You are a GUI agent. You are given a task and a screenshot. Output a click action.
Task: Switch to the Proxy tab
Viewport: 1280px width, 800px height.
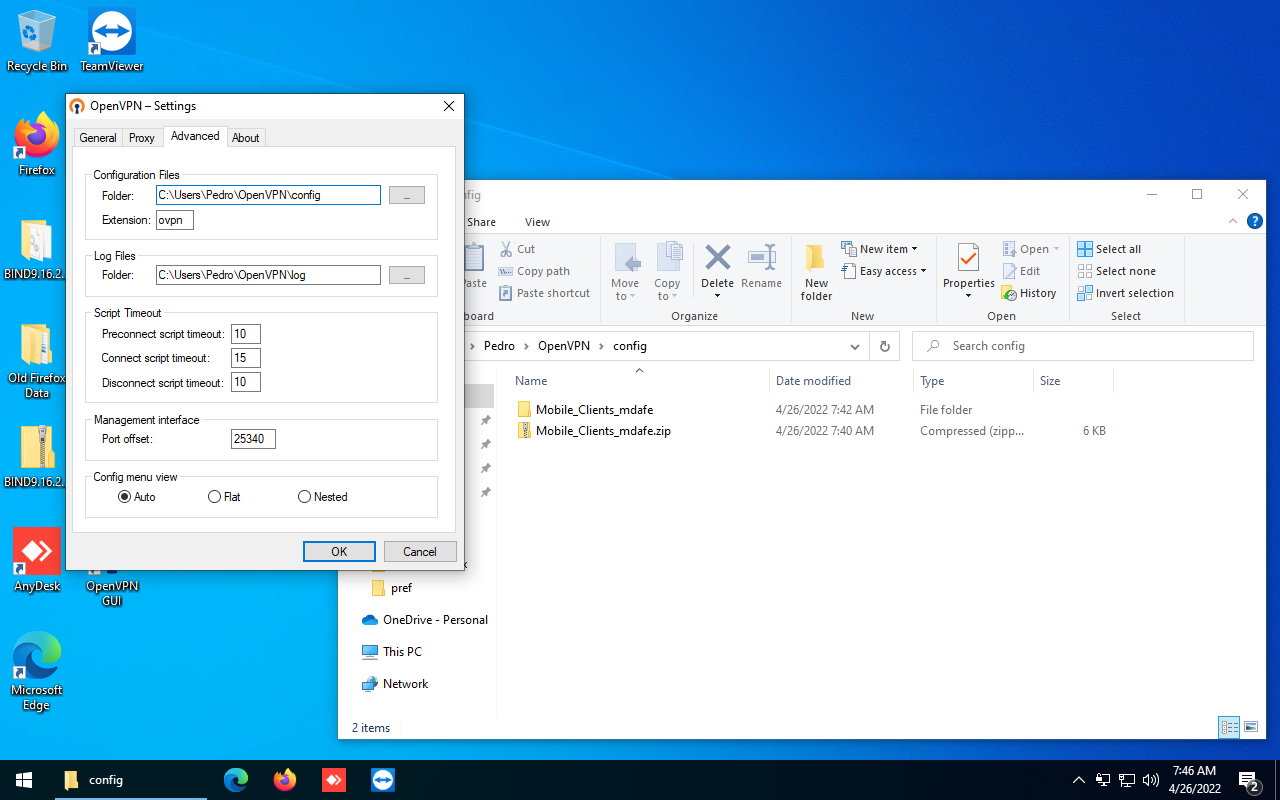[142, 138]
